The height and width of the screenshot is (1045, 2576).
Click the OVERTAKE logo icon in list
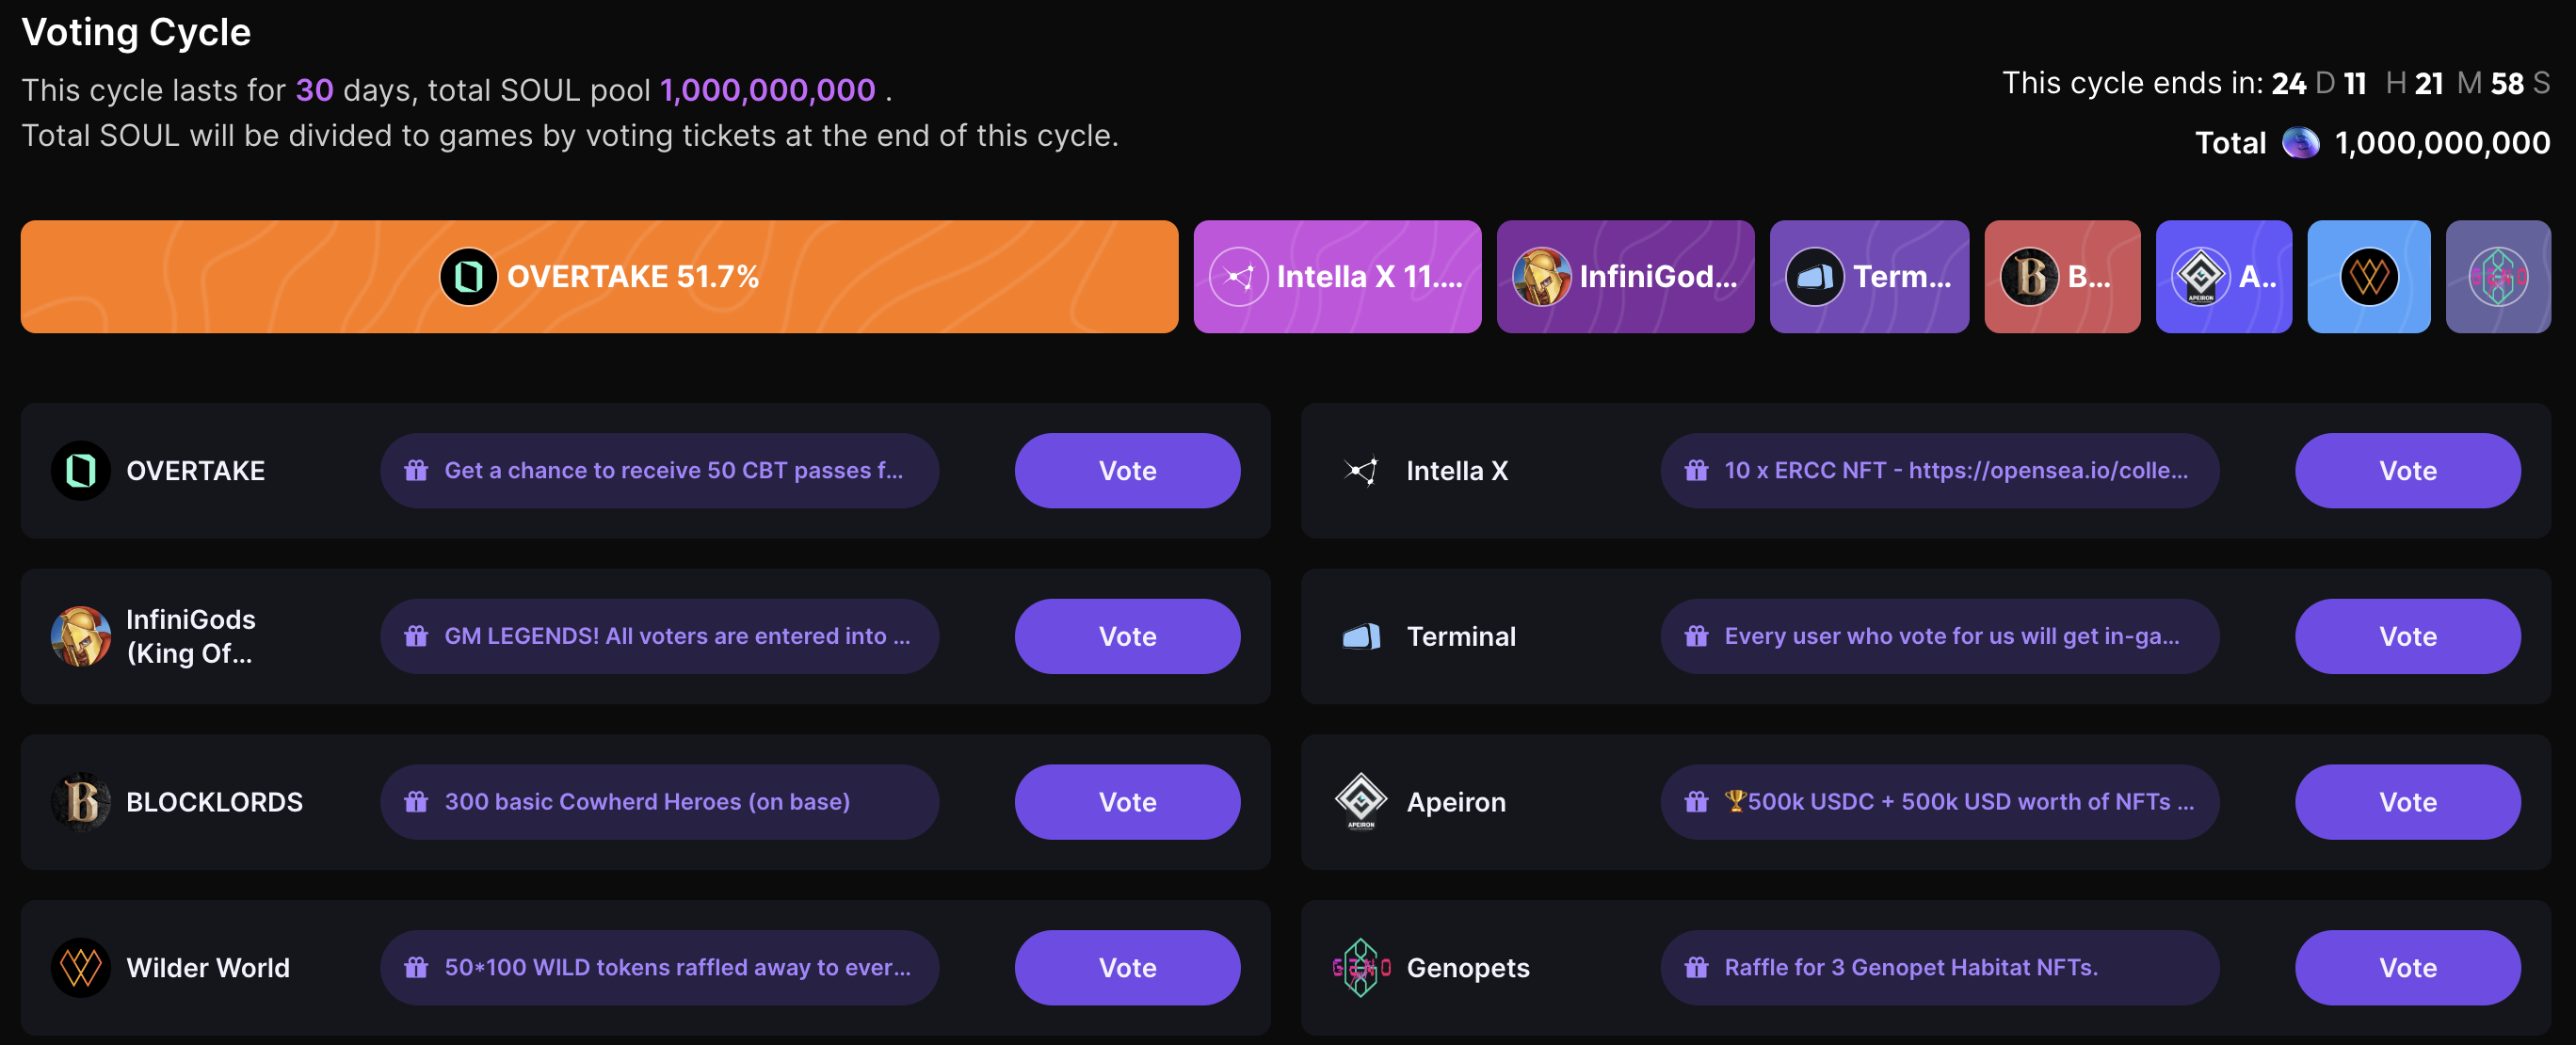click(80, 470)
